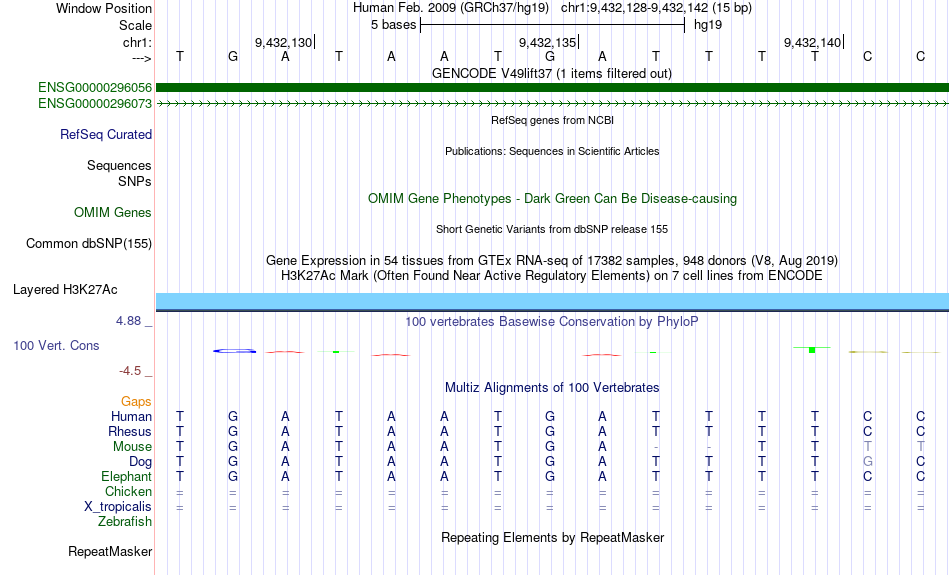Screen dimensions: 950x575
Task: Click the Human Feb. 2009 (GRCh37/hg19) title
Action: coord(451,8)
